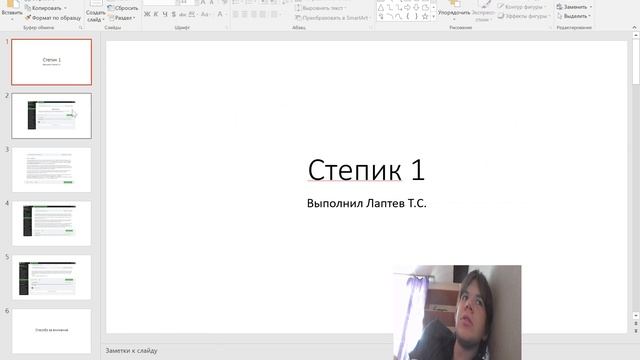Open the arrow under Вставить
Image resolution: width=640 pixels, height=360 pixels.
12,19
